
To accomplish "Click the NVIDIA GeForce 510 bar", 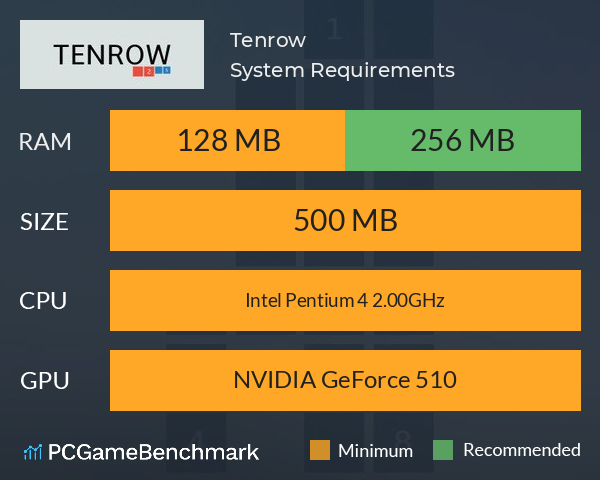I will [345, 380].
